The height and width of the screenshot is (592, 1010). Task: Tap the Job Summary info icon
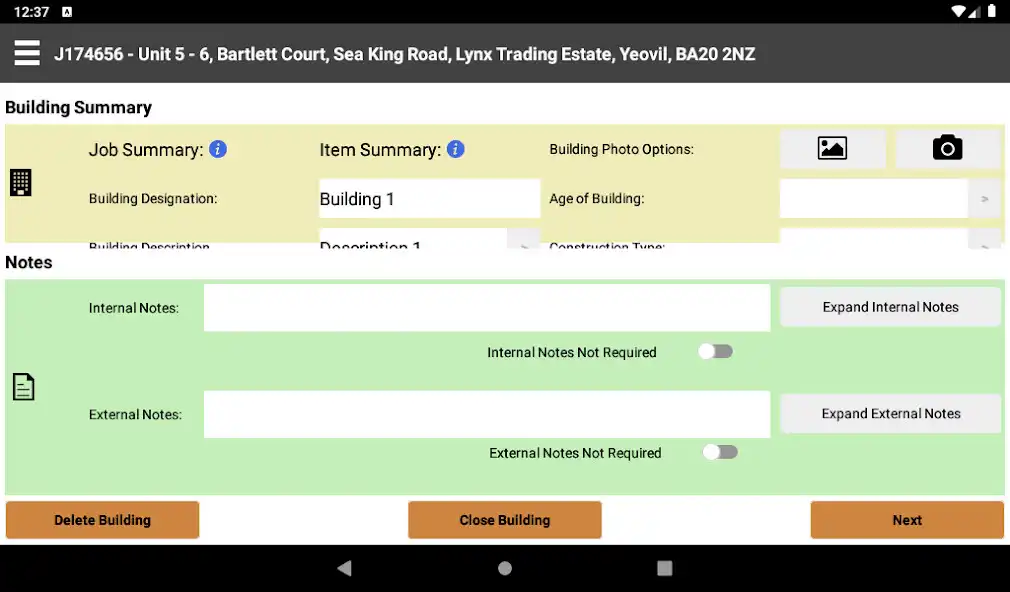tap(218, 149)
